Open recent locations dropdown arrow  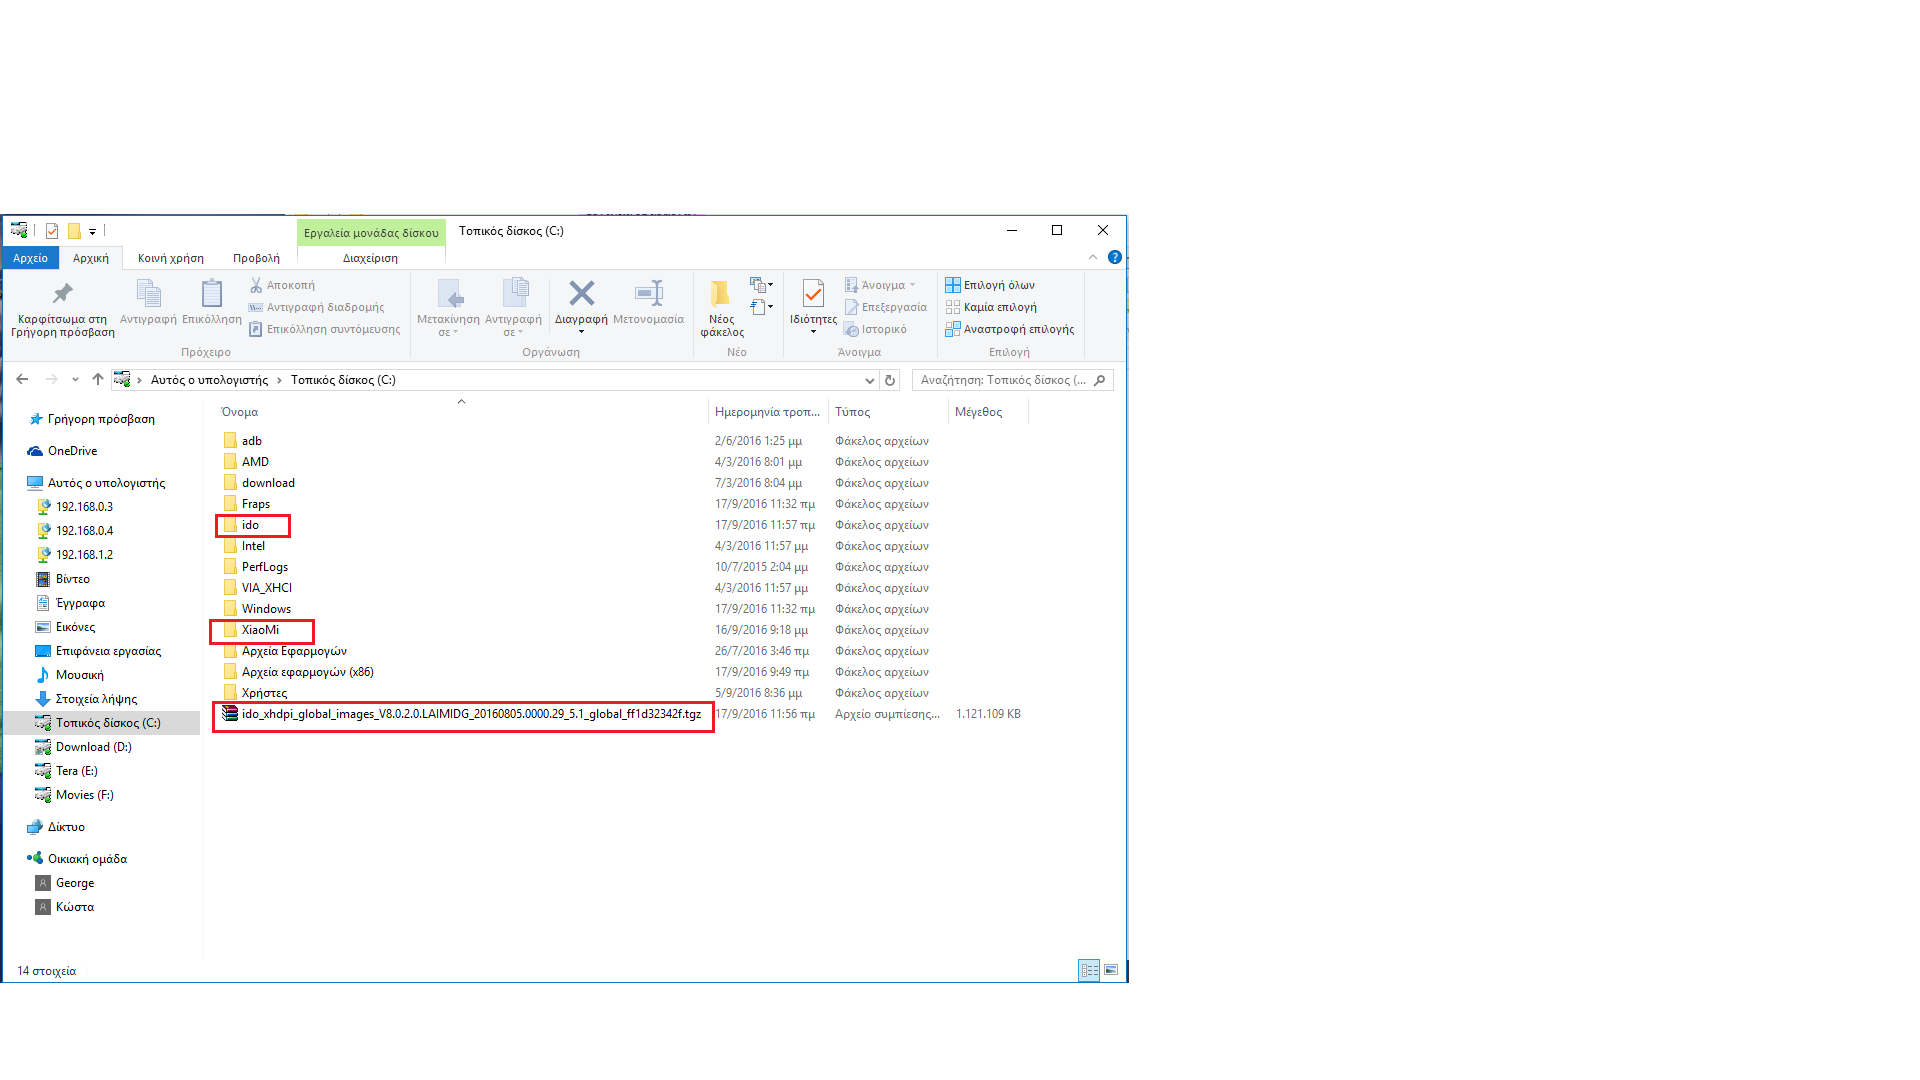pos(75,380)
